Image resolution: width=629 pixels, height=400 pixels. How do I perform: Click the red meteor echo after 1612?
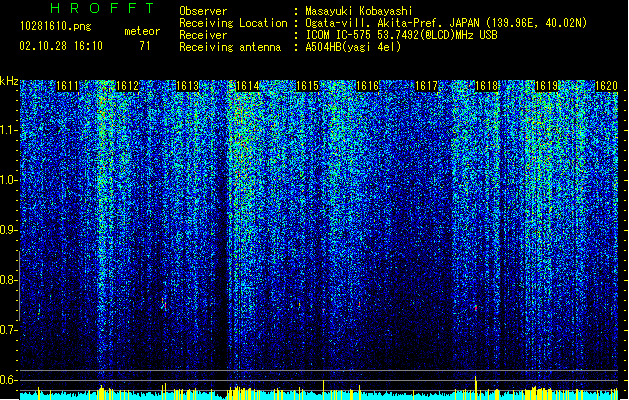coord(164,304)
